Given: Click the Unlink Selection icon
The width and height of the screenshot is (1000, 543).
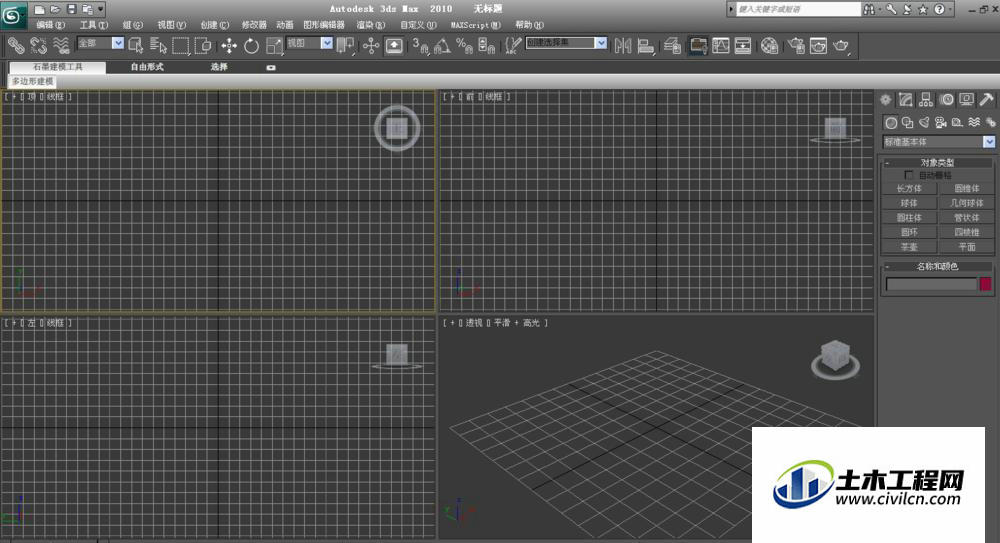Looking at the screenshot, I should tap(38, 45).
